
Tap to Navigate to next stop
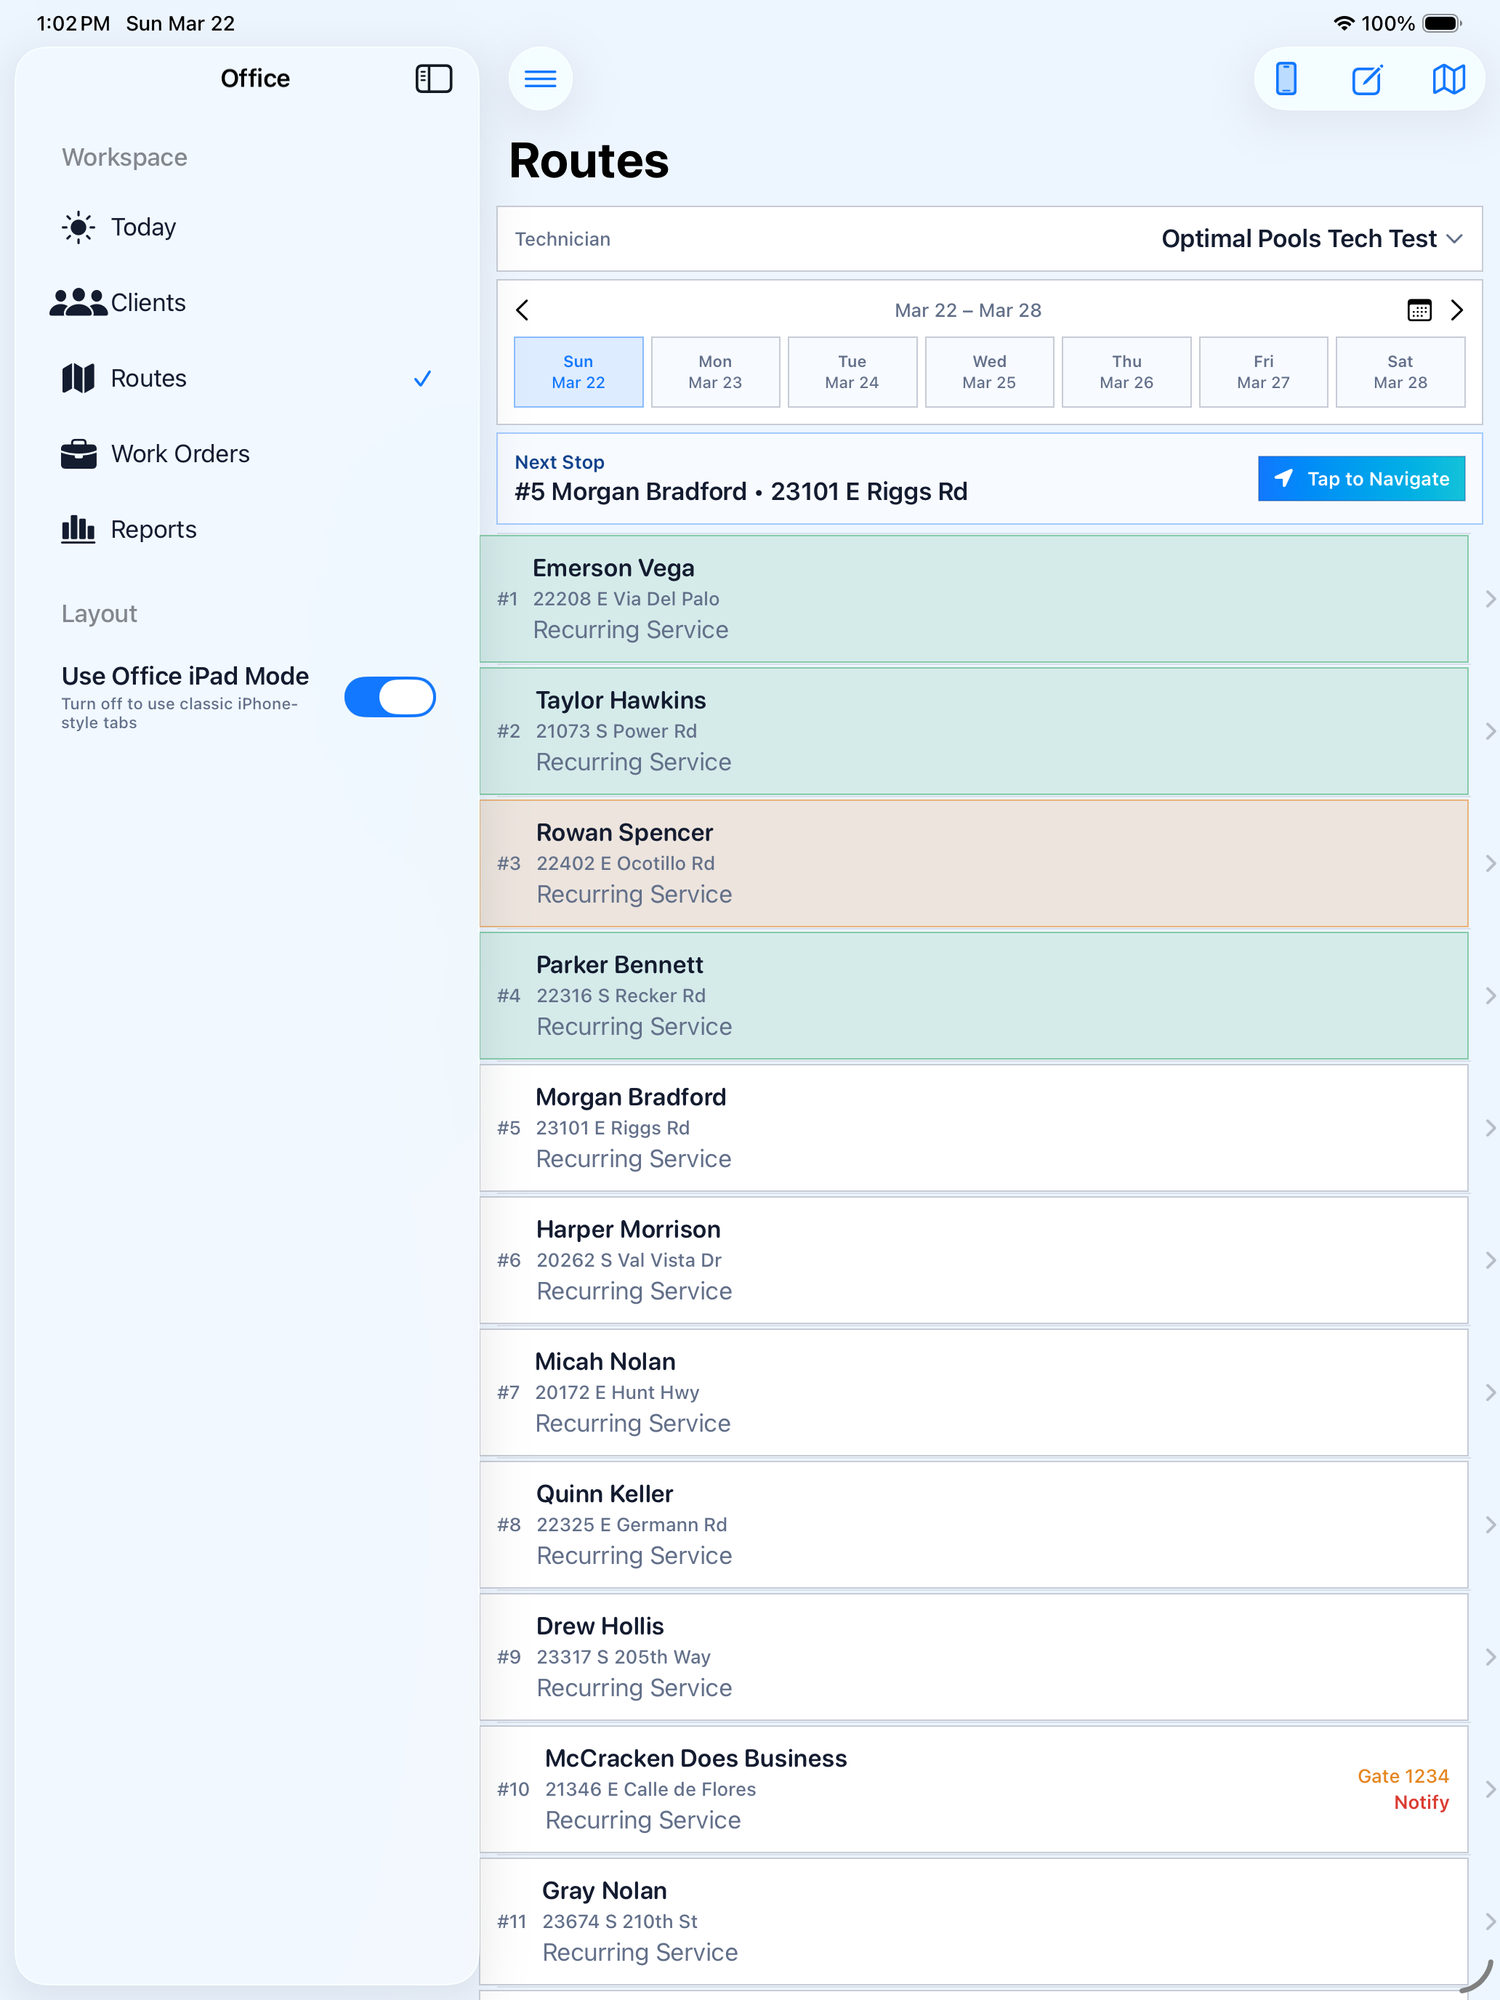[1361, 479]
